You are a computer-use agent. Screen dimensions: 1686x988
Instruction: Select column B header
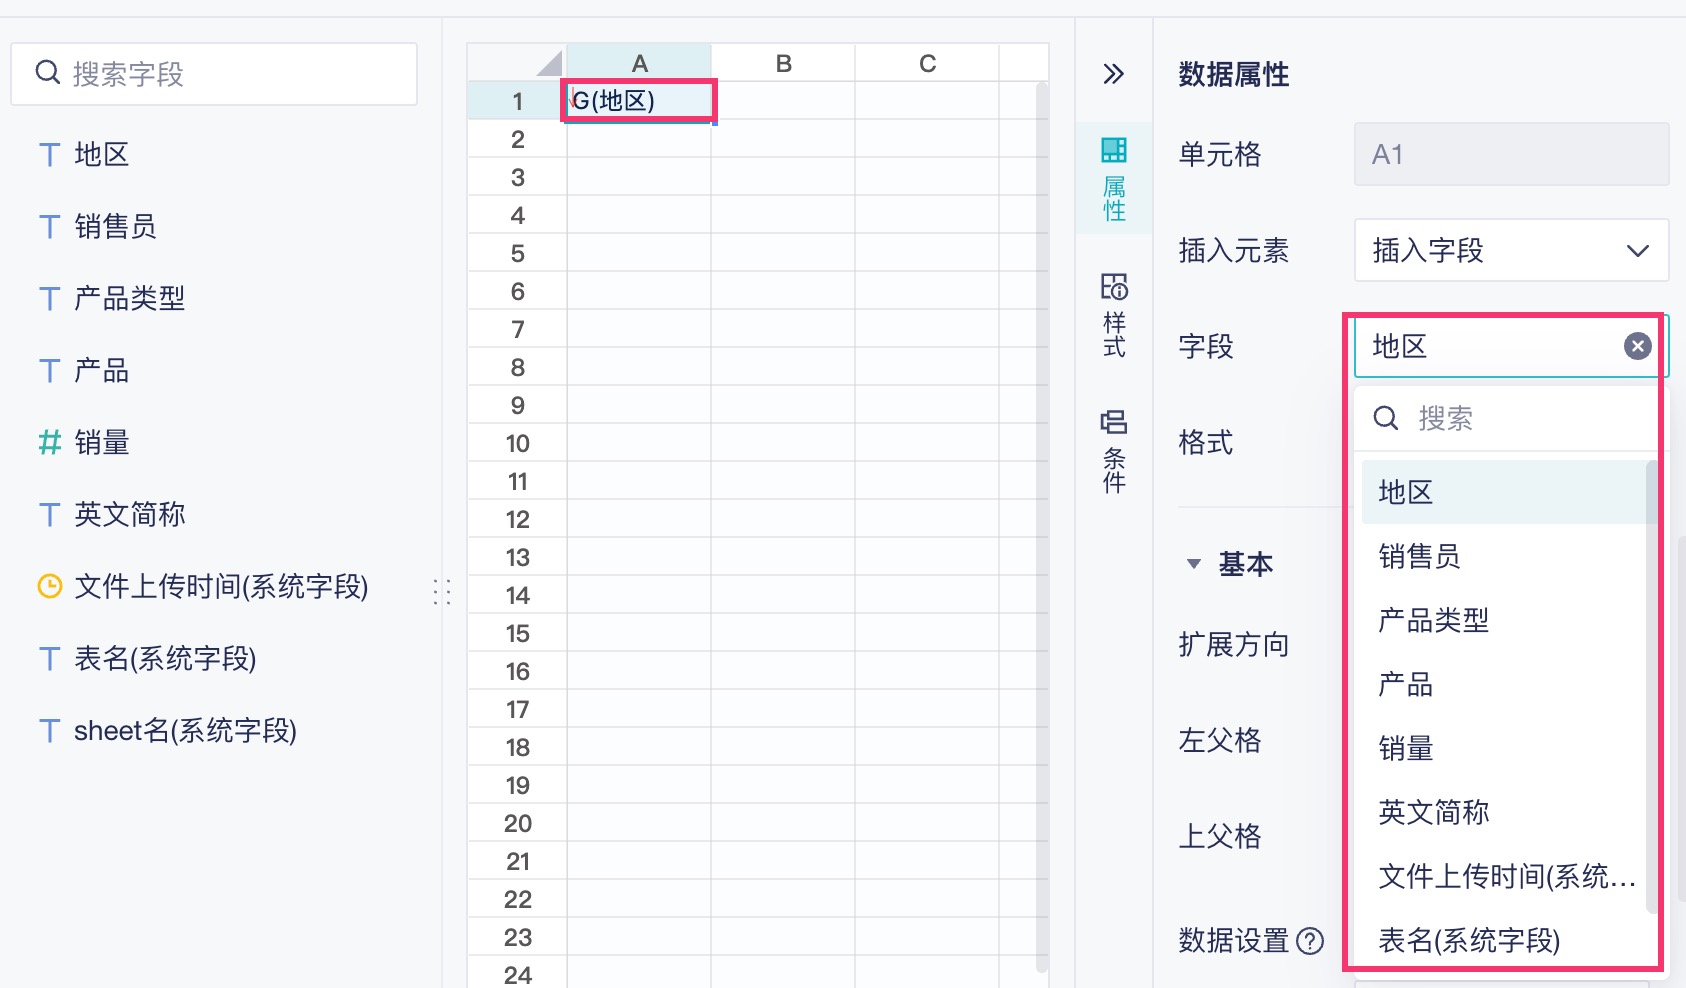pyautogui.click(x=783, y=64)
